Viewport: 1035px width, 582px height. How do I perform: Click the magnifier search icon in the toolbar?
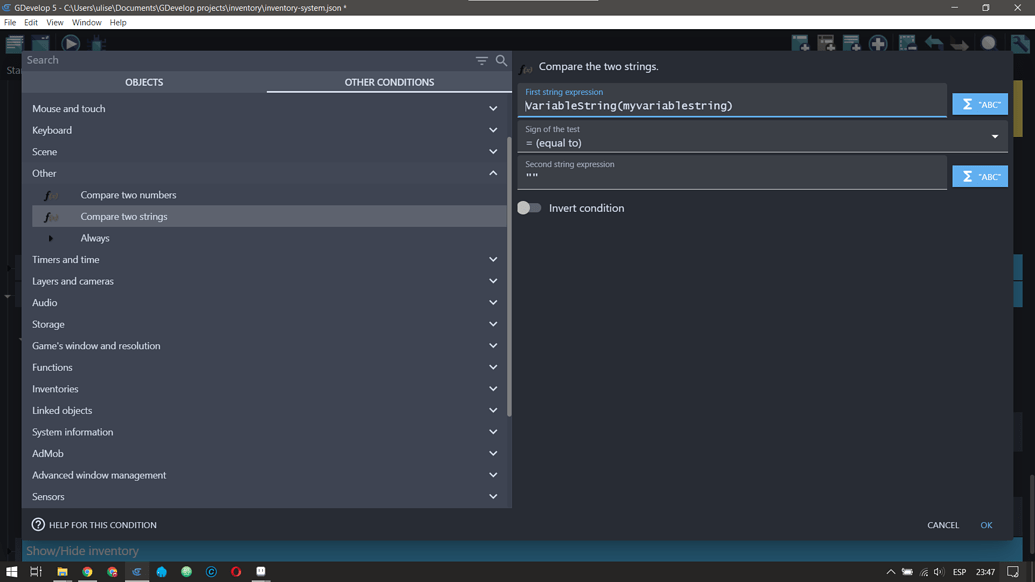tap(988, 43)
